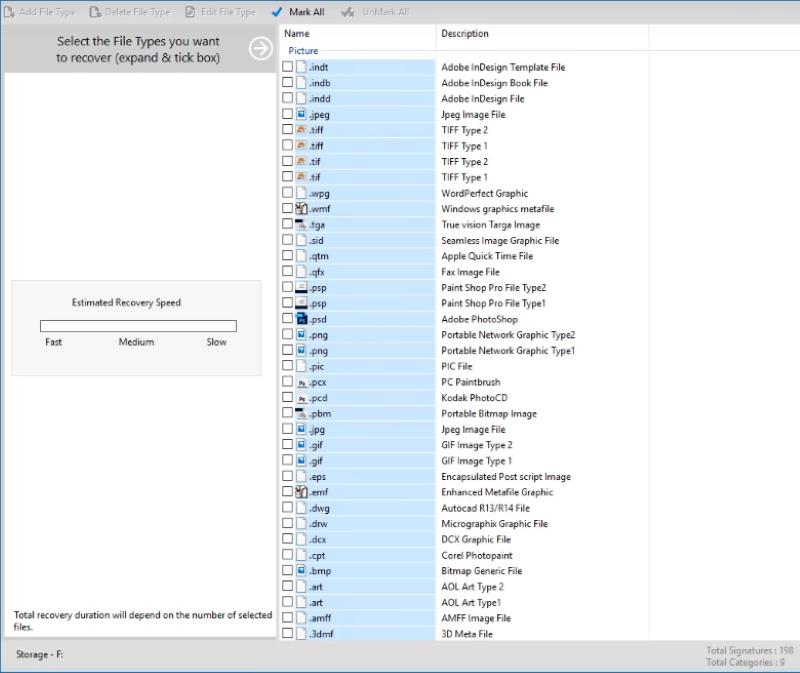
Task: Click the .pcx PC Paintbrush icon
Action: 302,382
